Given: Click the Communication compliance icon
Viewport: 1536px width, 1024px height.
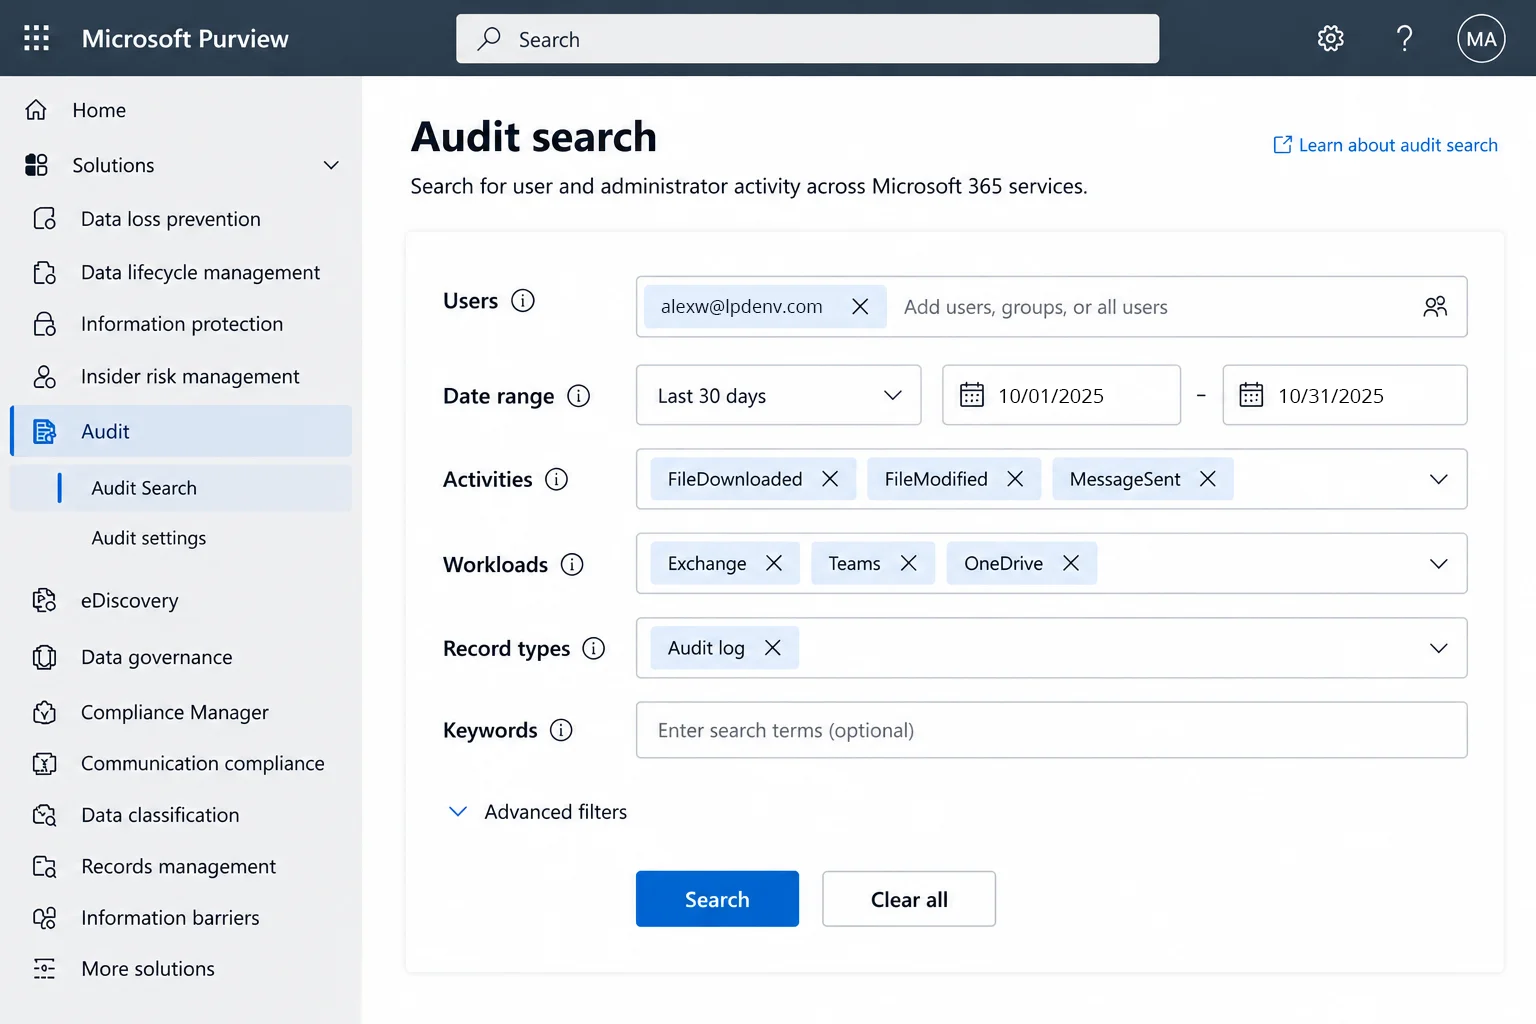Looking at the screenshot, I should (x=45, y=763).
